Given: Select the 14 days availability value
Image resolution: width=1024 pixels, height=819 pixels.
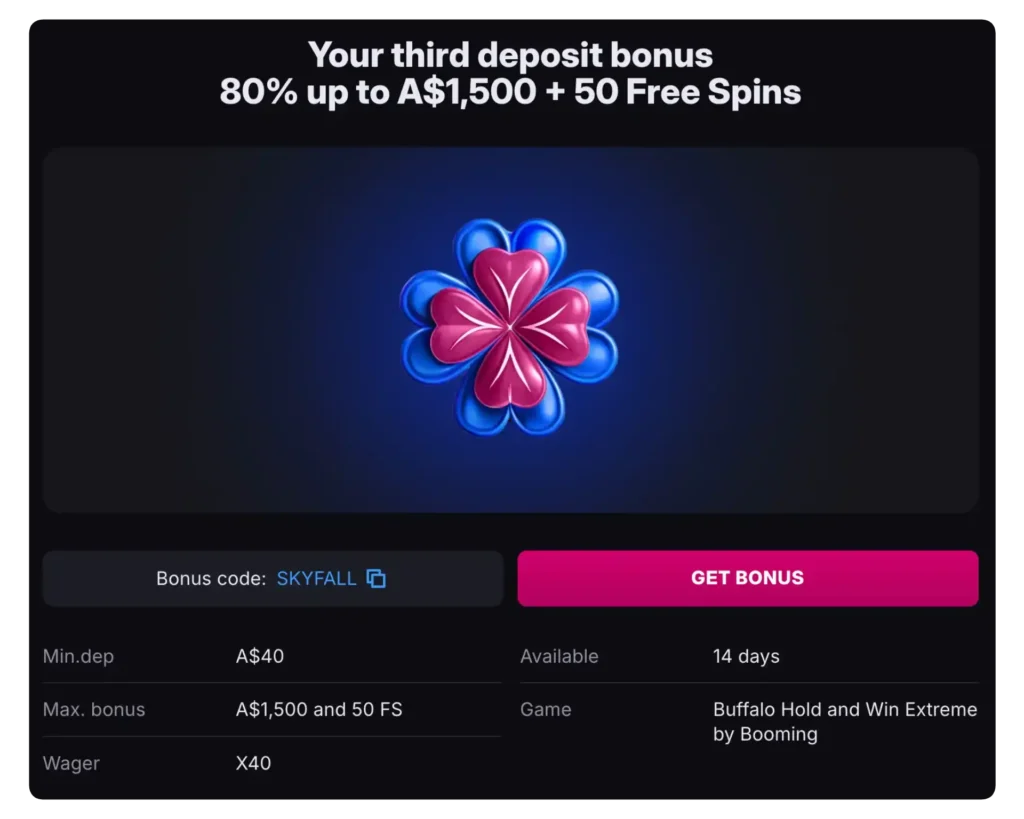Looking at the screenshot, I should (746, 656).
